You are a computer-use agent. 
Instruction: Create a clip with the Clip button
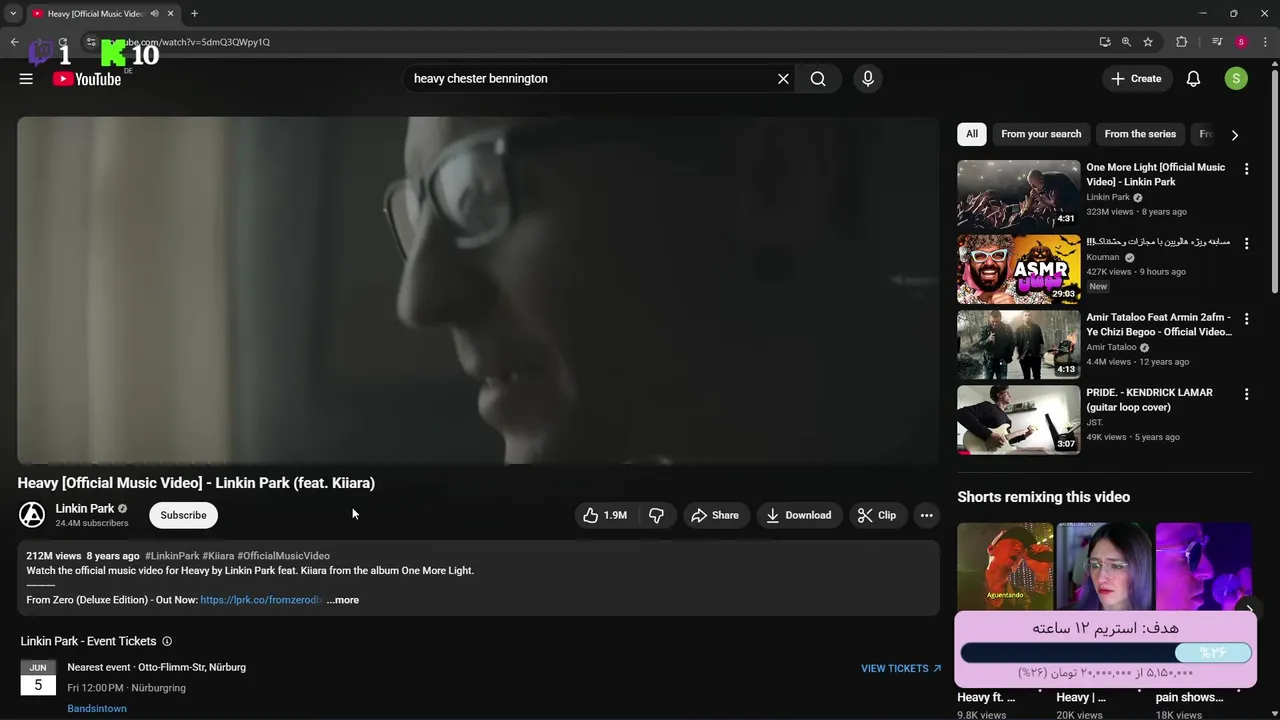point(877,515)
